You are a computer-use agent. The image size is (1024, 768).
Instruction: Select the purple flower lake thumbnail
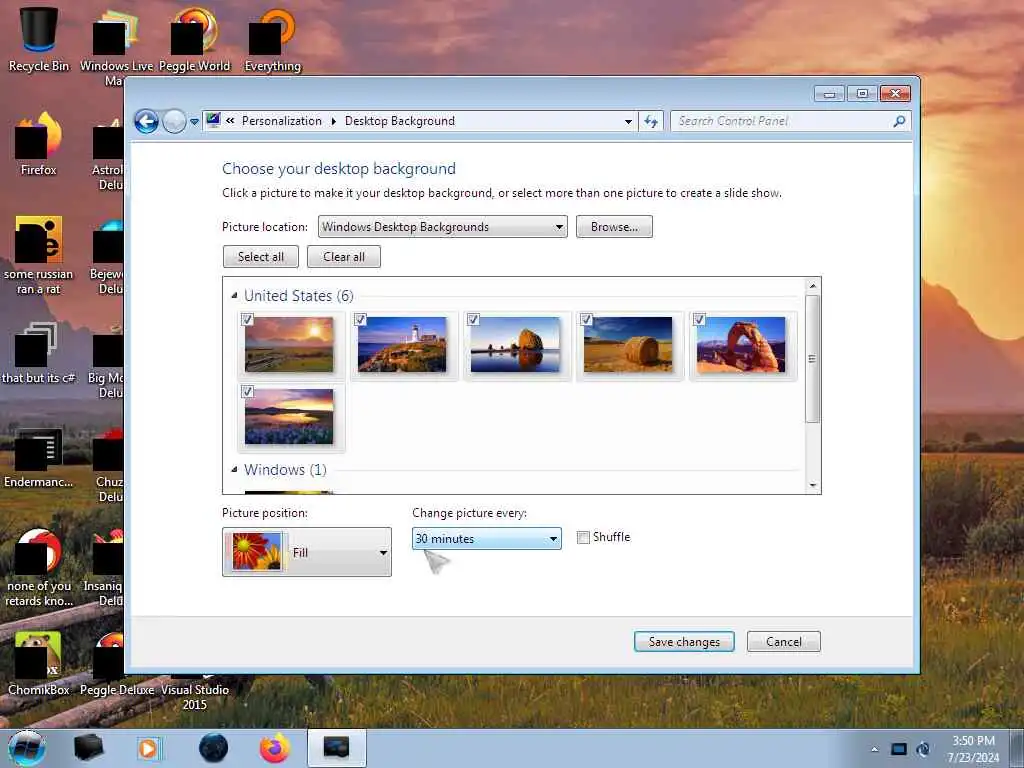click(x=289, y=417)
